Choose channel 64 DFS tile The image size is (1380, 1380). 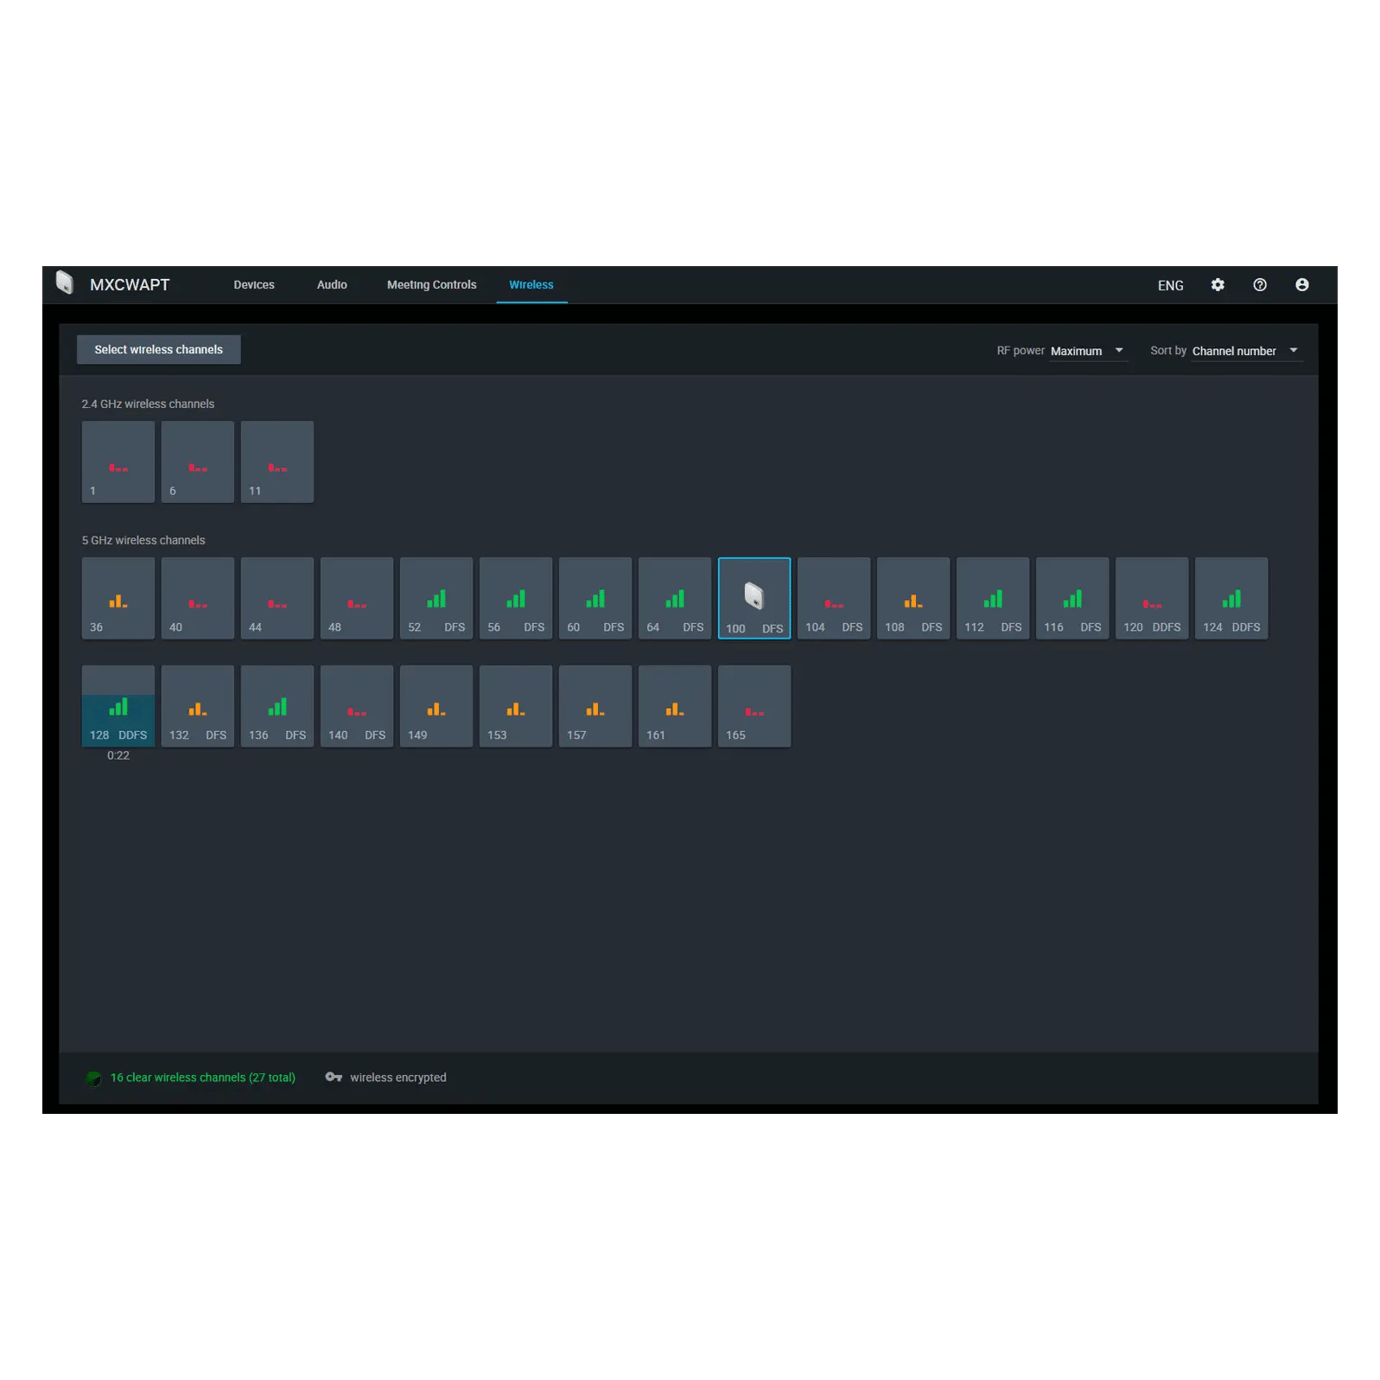pos(675,598)
